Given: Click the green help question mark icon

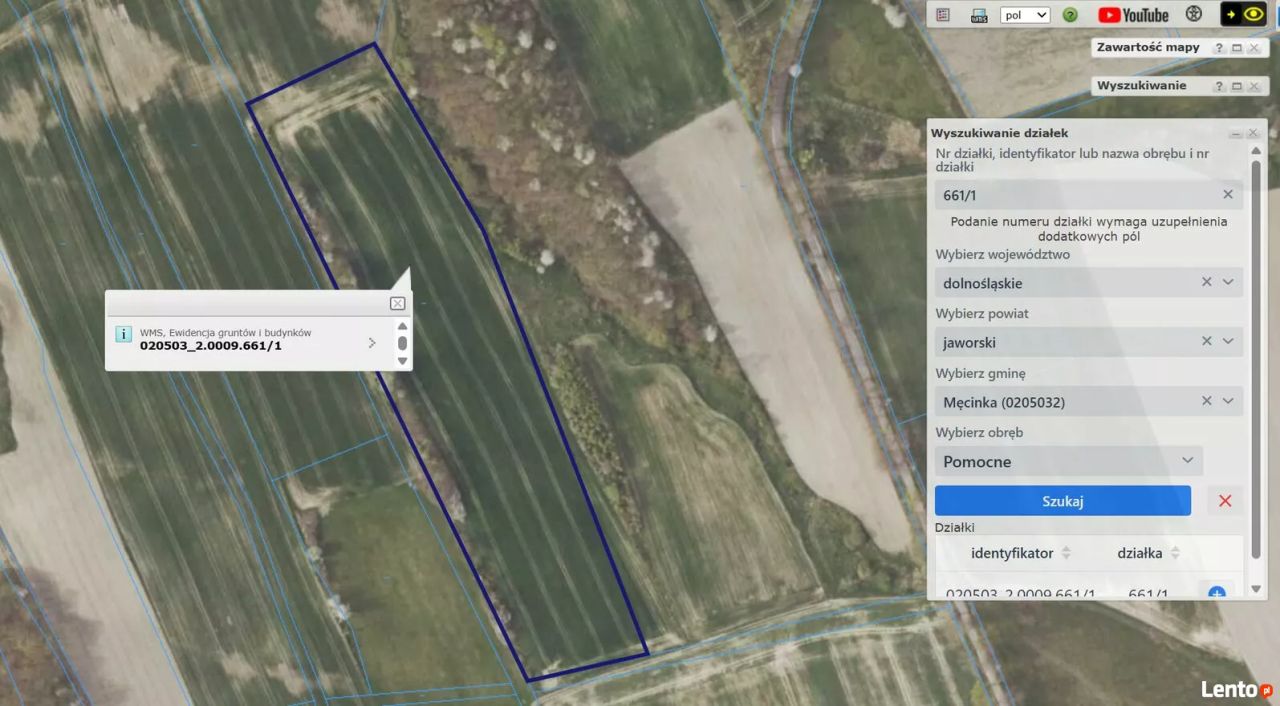Looking at the screenshot, I should [1070, 15].
